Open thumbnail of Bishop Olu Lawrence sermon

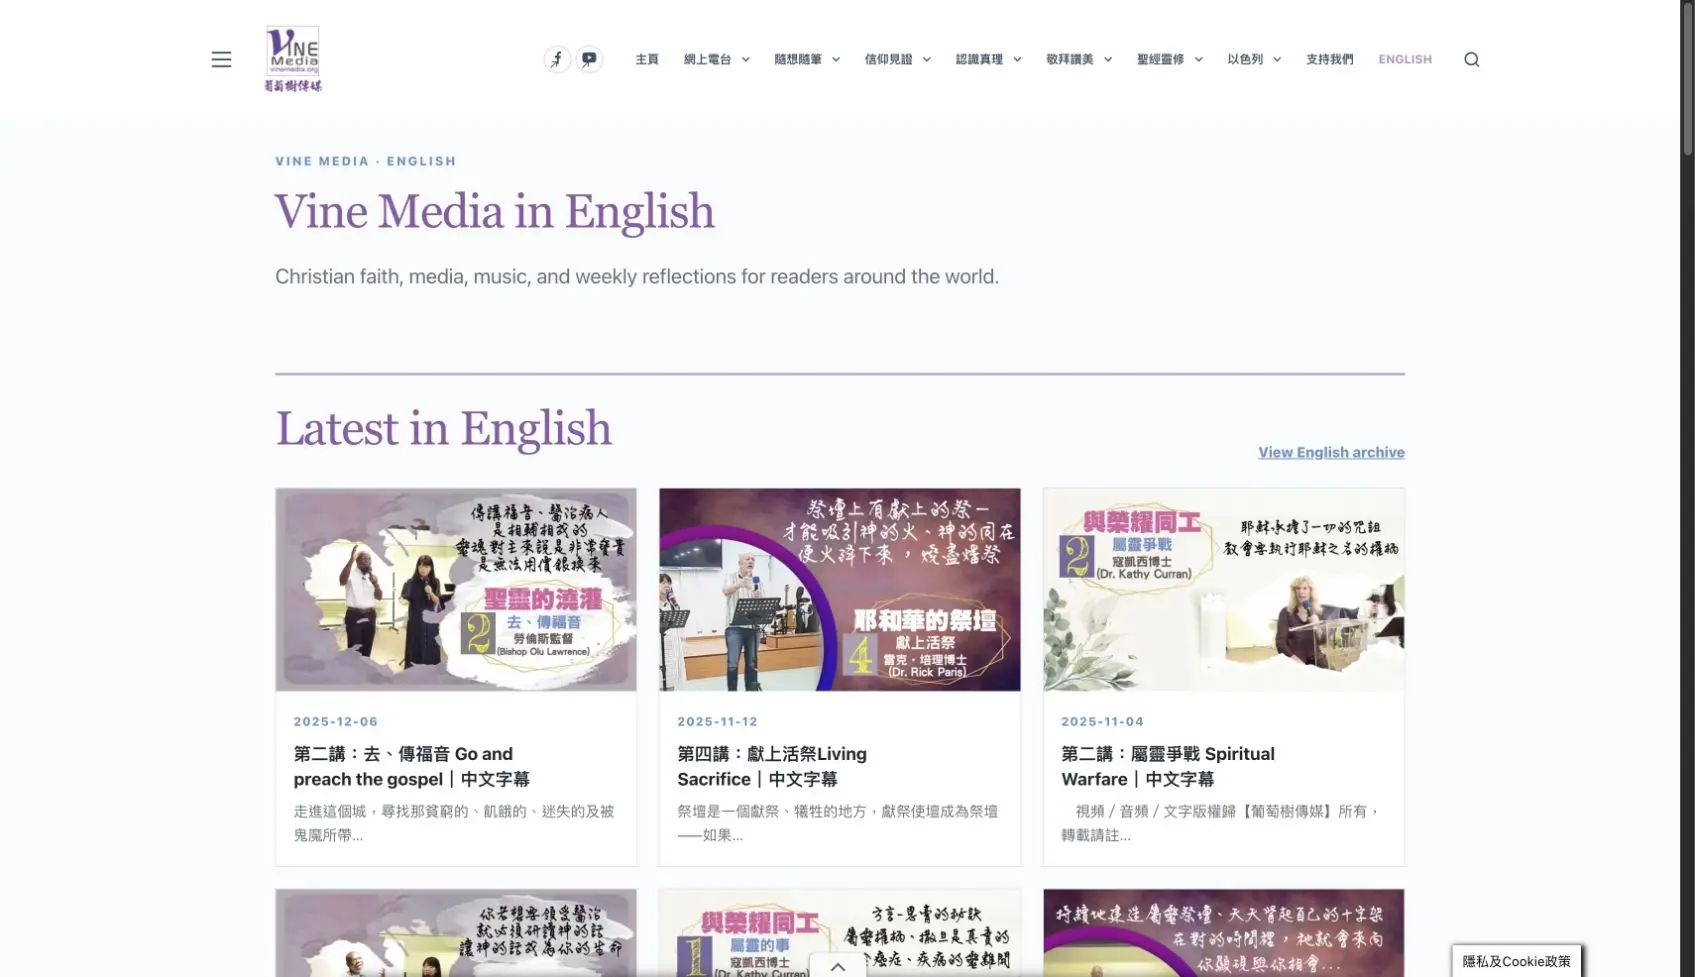[456, 589]
